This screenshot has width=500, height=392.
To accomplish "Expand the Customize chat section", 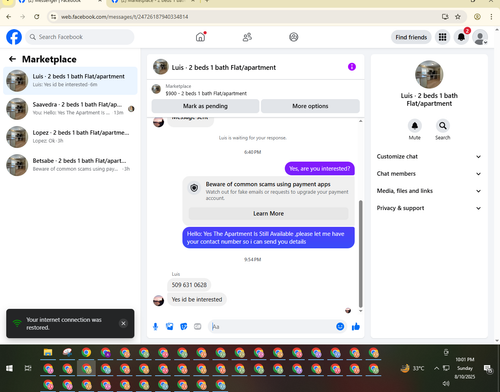I will (429, 157).
